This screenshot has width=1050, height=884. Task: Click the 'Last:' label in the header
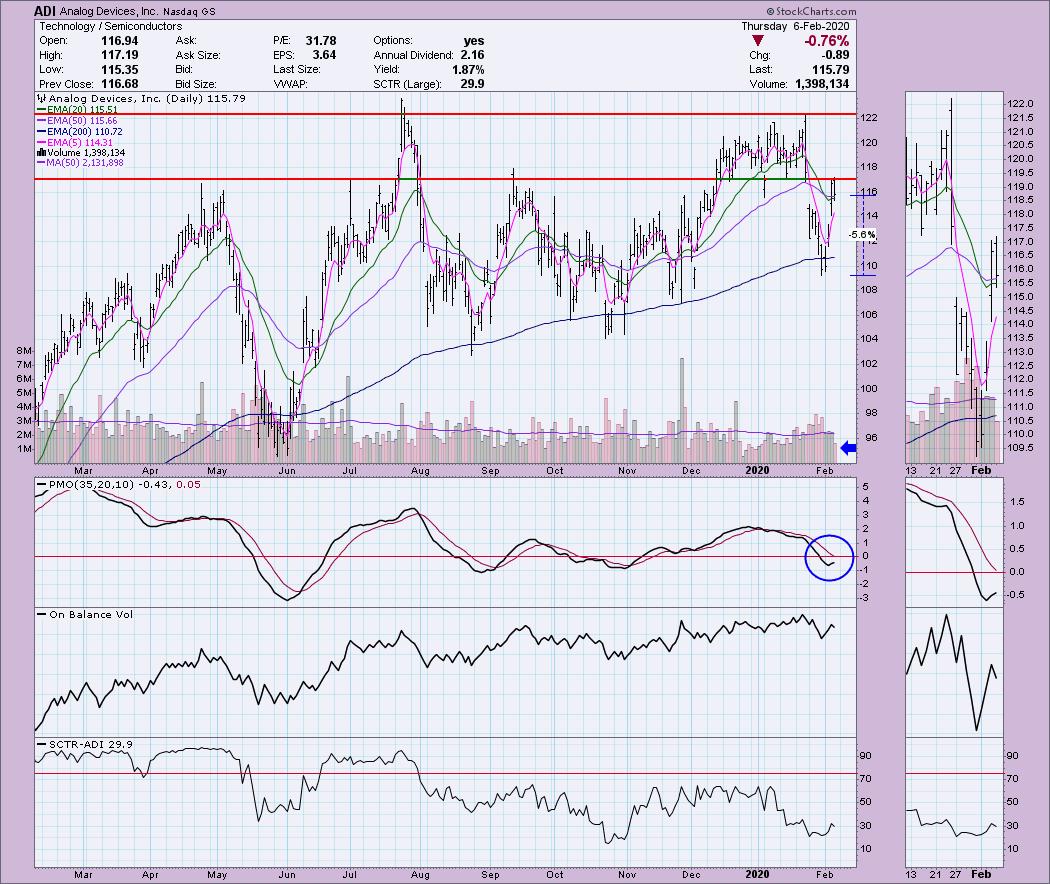point(761,69)
